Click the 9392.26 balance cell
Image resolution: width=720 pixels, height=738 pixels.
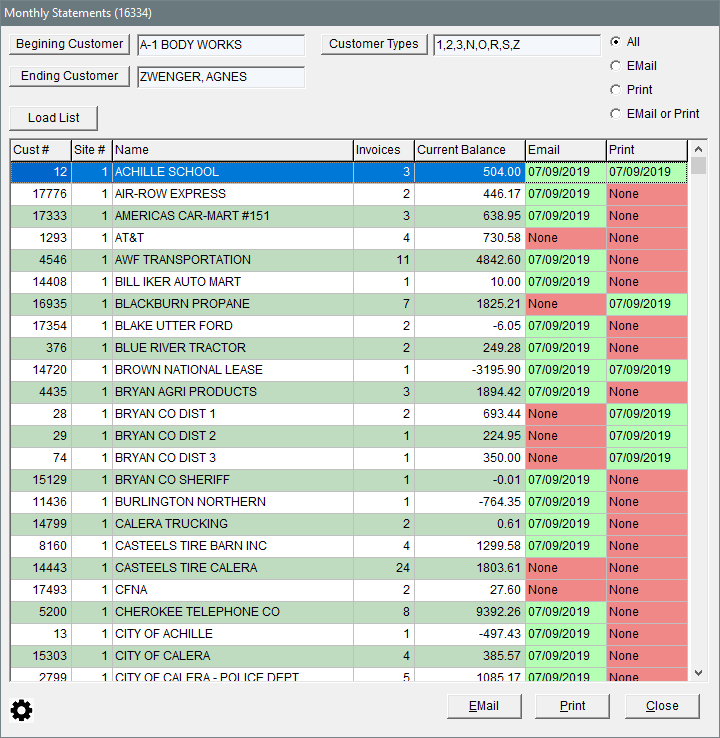tap(470, 612)
